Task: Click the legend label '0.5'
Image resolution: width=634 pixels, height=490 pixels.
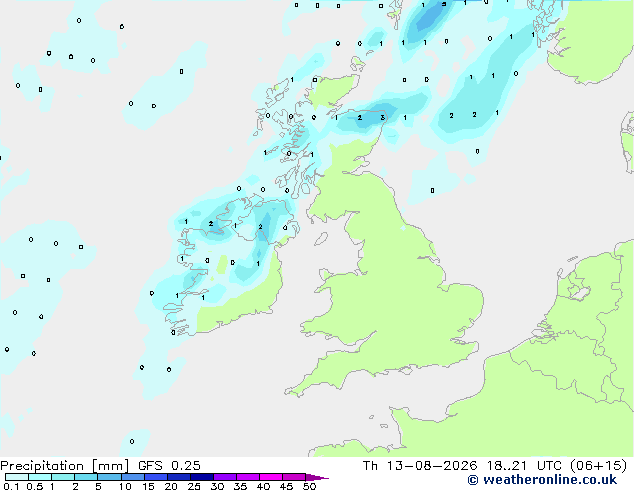Action: pos(34,486)
